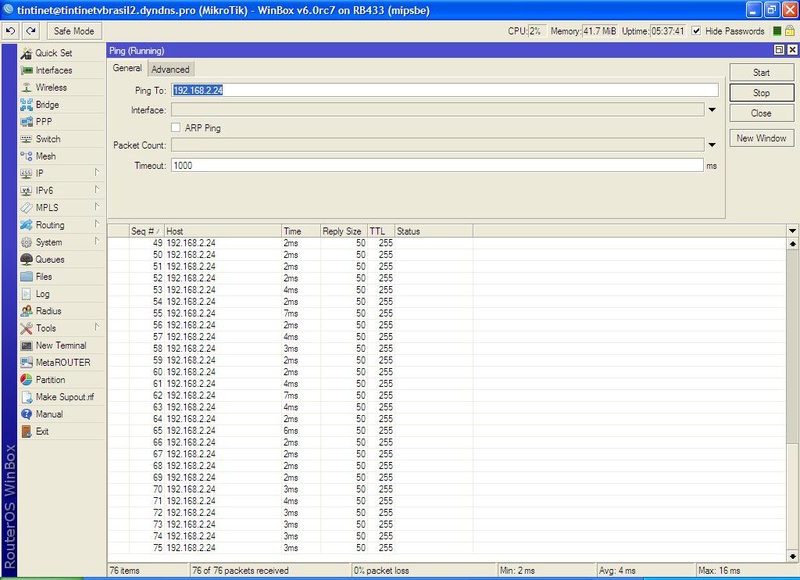Click the Exit door icon
This screenshot has height=580, width=800.
click(27, 432)
